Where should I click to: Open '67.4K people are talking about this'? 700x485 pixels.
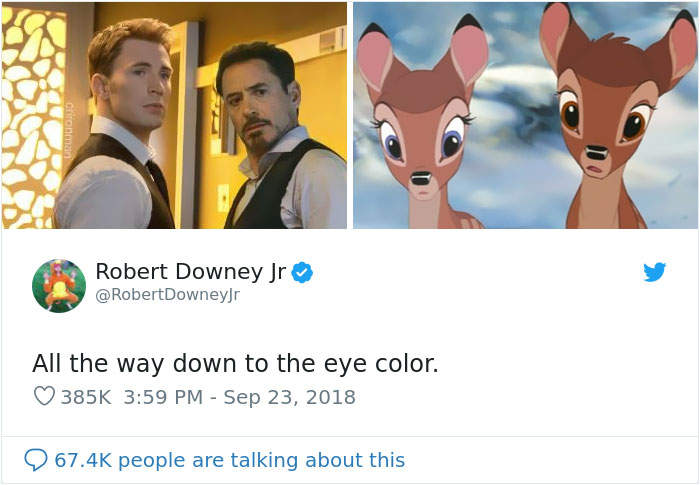coord(229,460)
